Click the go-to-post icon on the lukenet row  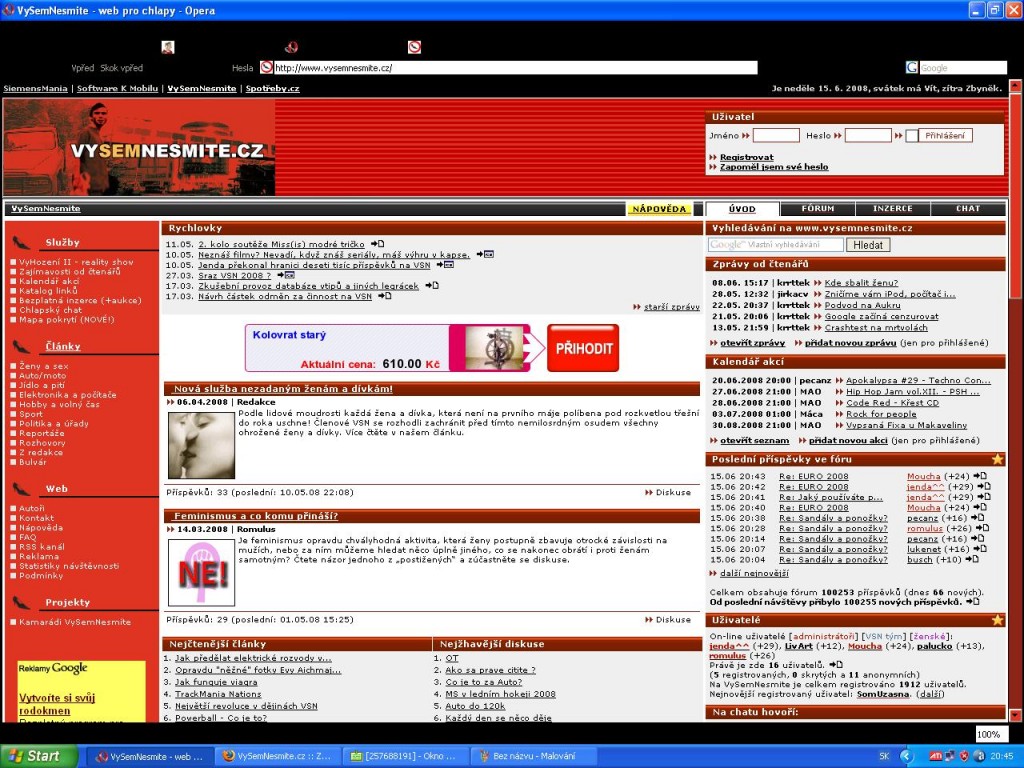(979, 549)
